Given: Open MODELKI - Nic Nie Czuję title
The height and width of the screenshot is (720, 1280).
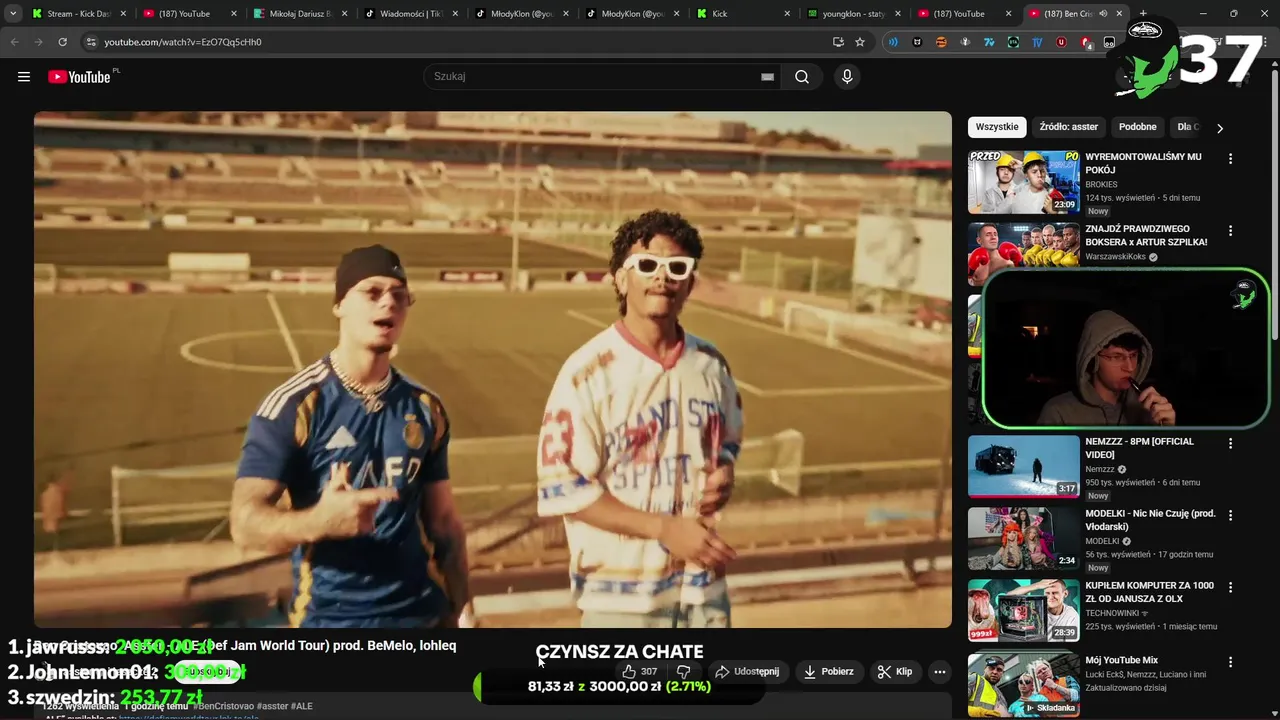Looking at the screenshot, I should (x=1150, y=520).
